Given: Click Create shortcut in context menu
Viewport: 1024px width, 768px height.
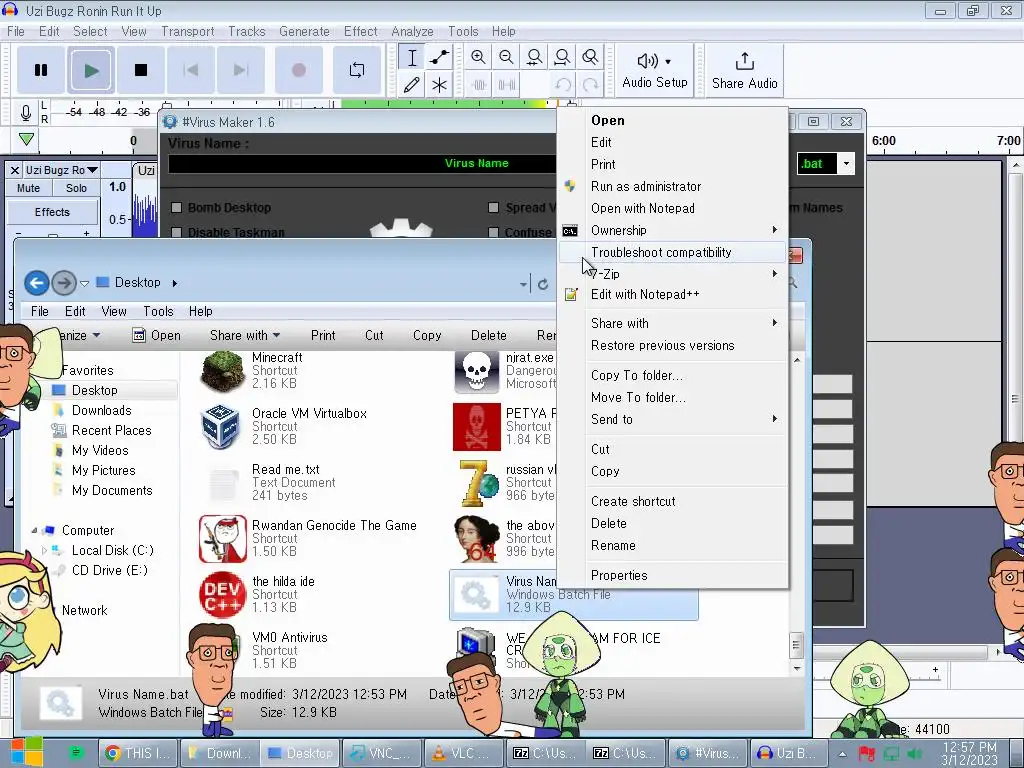Looking at the screenshot, I should (x=673, y=502).
